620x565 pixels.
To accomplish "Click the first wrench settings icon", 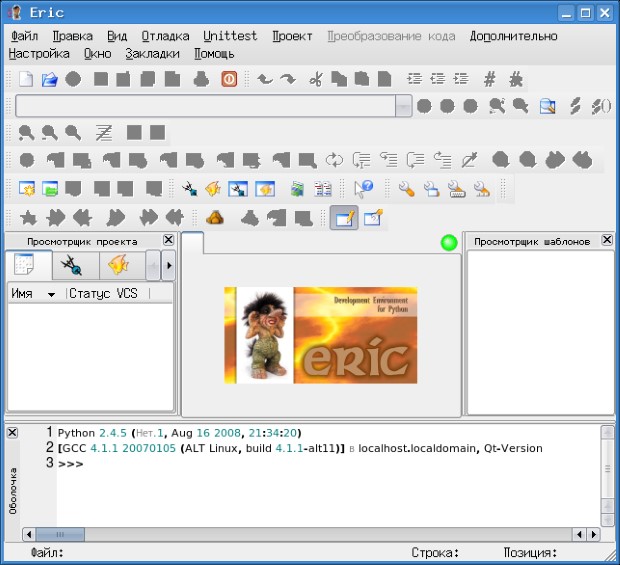I will pos(406,187).
